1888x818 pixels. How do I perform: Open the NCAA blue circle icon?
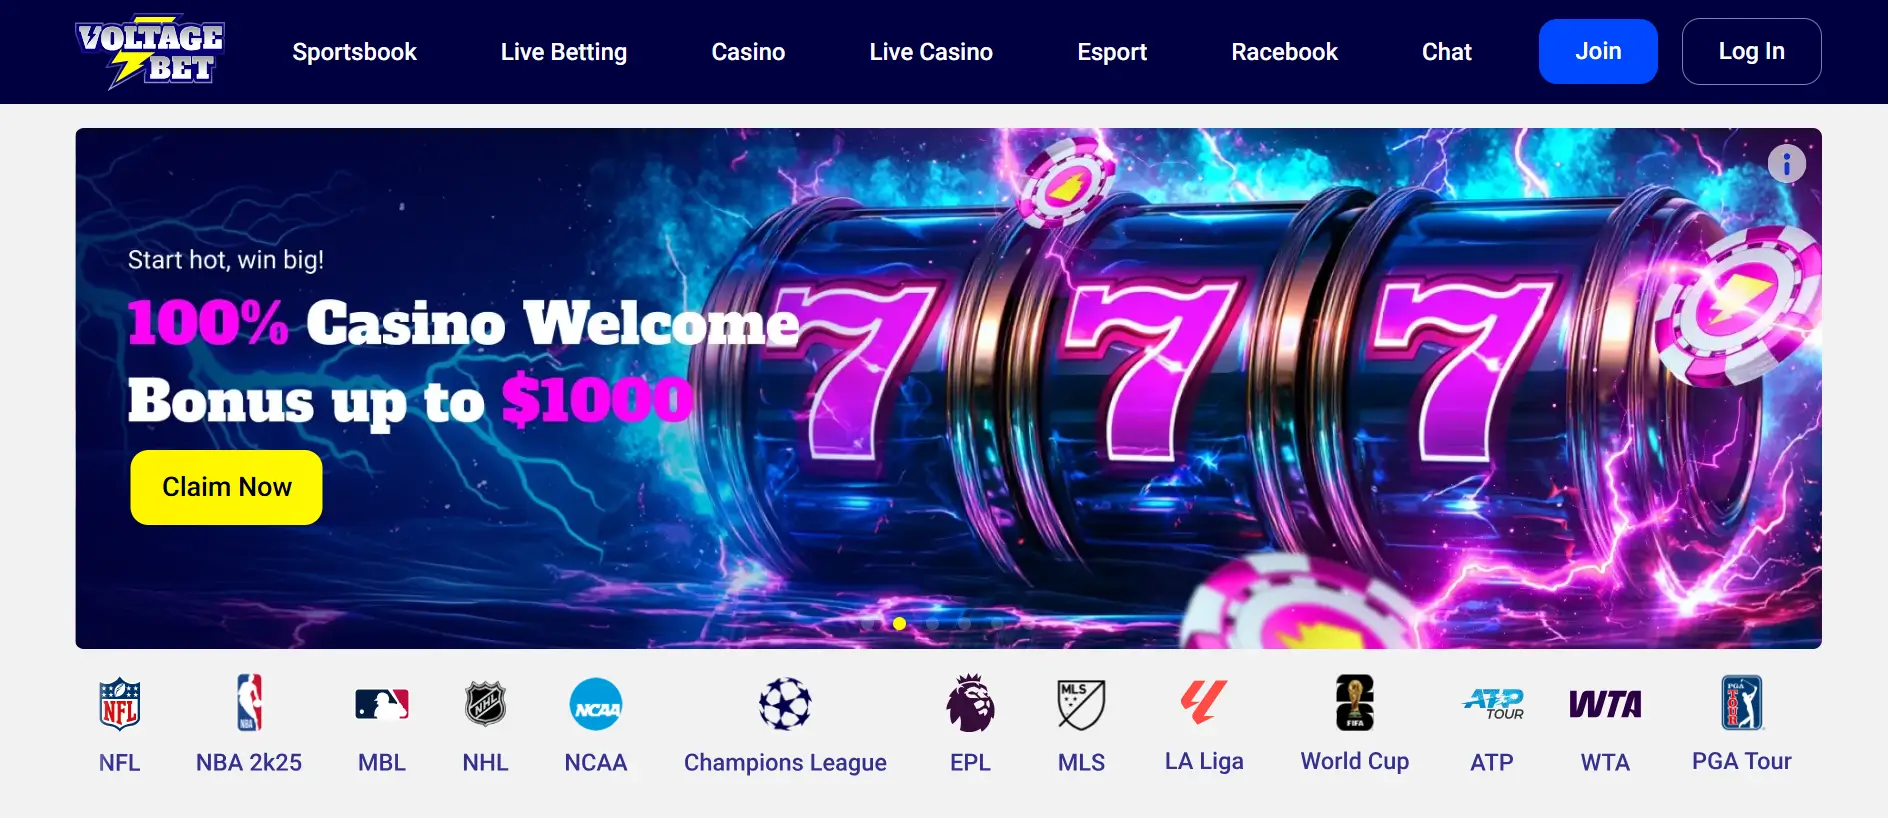point(596,704)
